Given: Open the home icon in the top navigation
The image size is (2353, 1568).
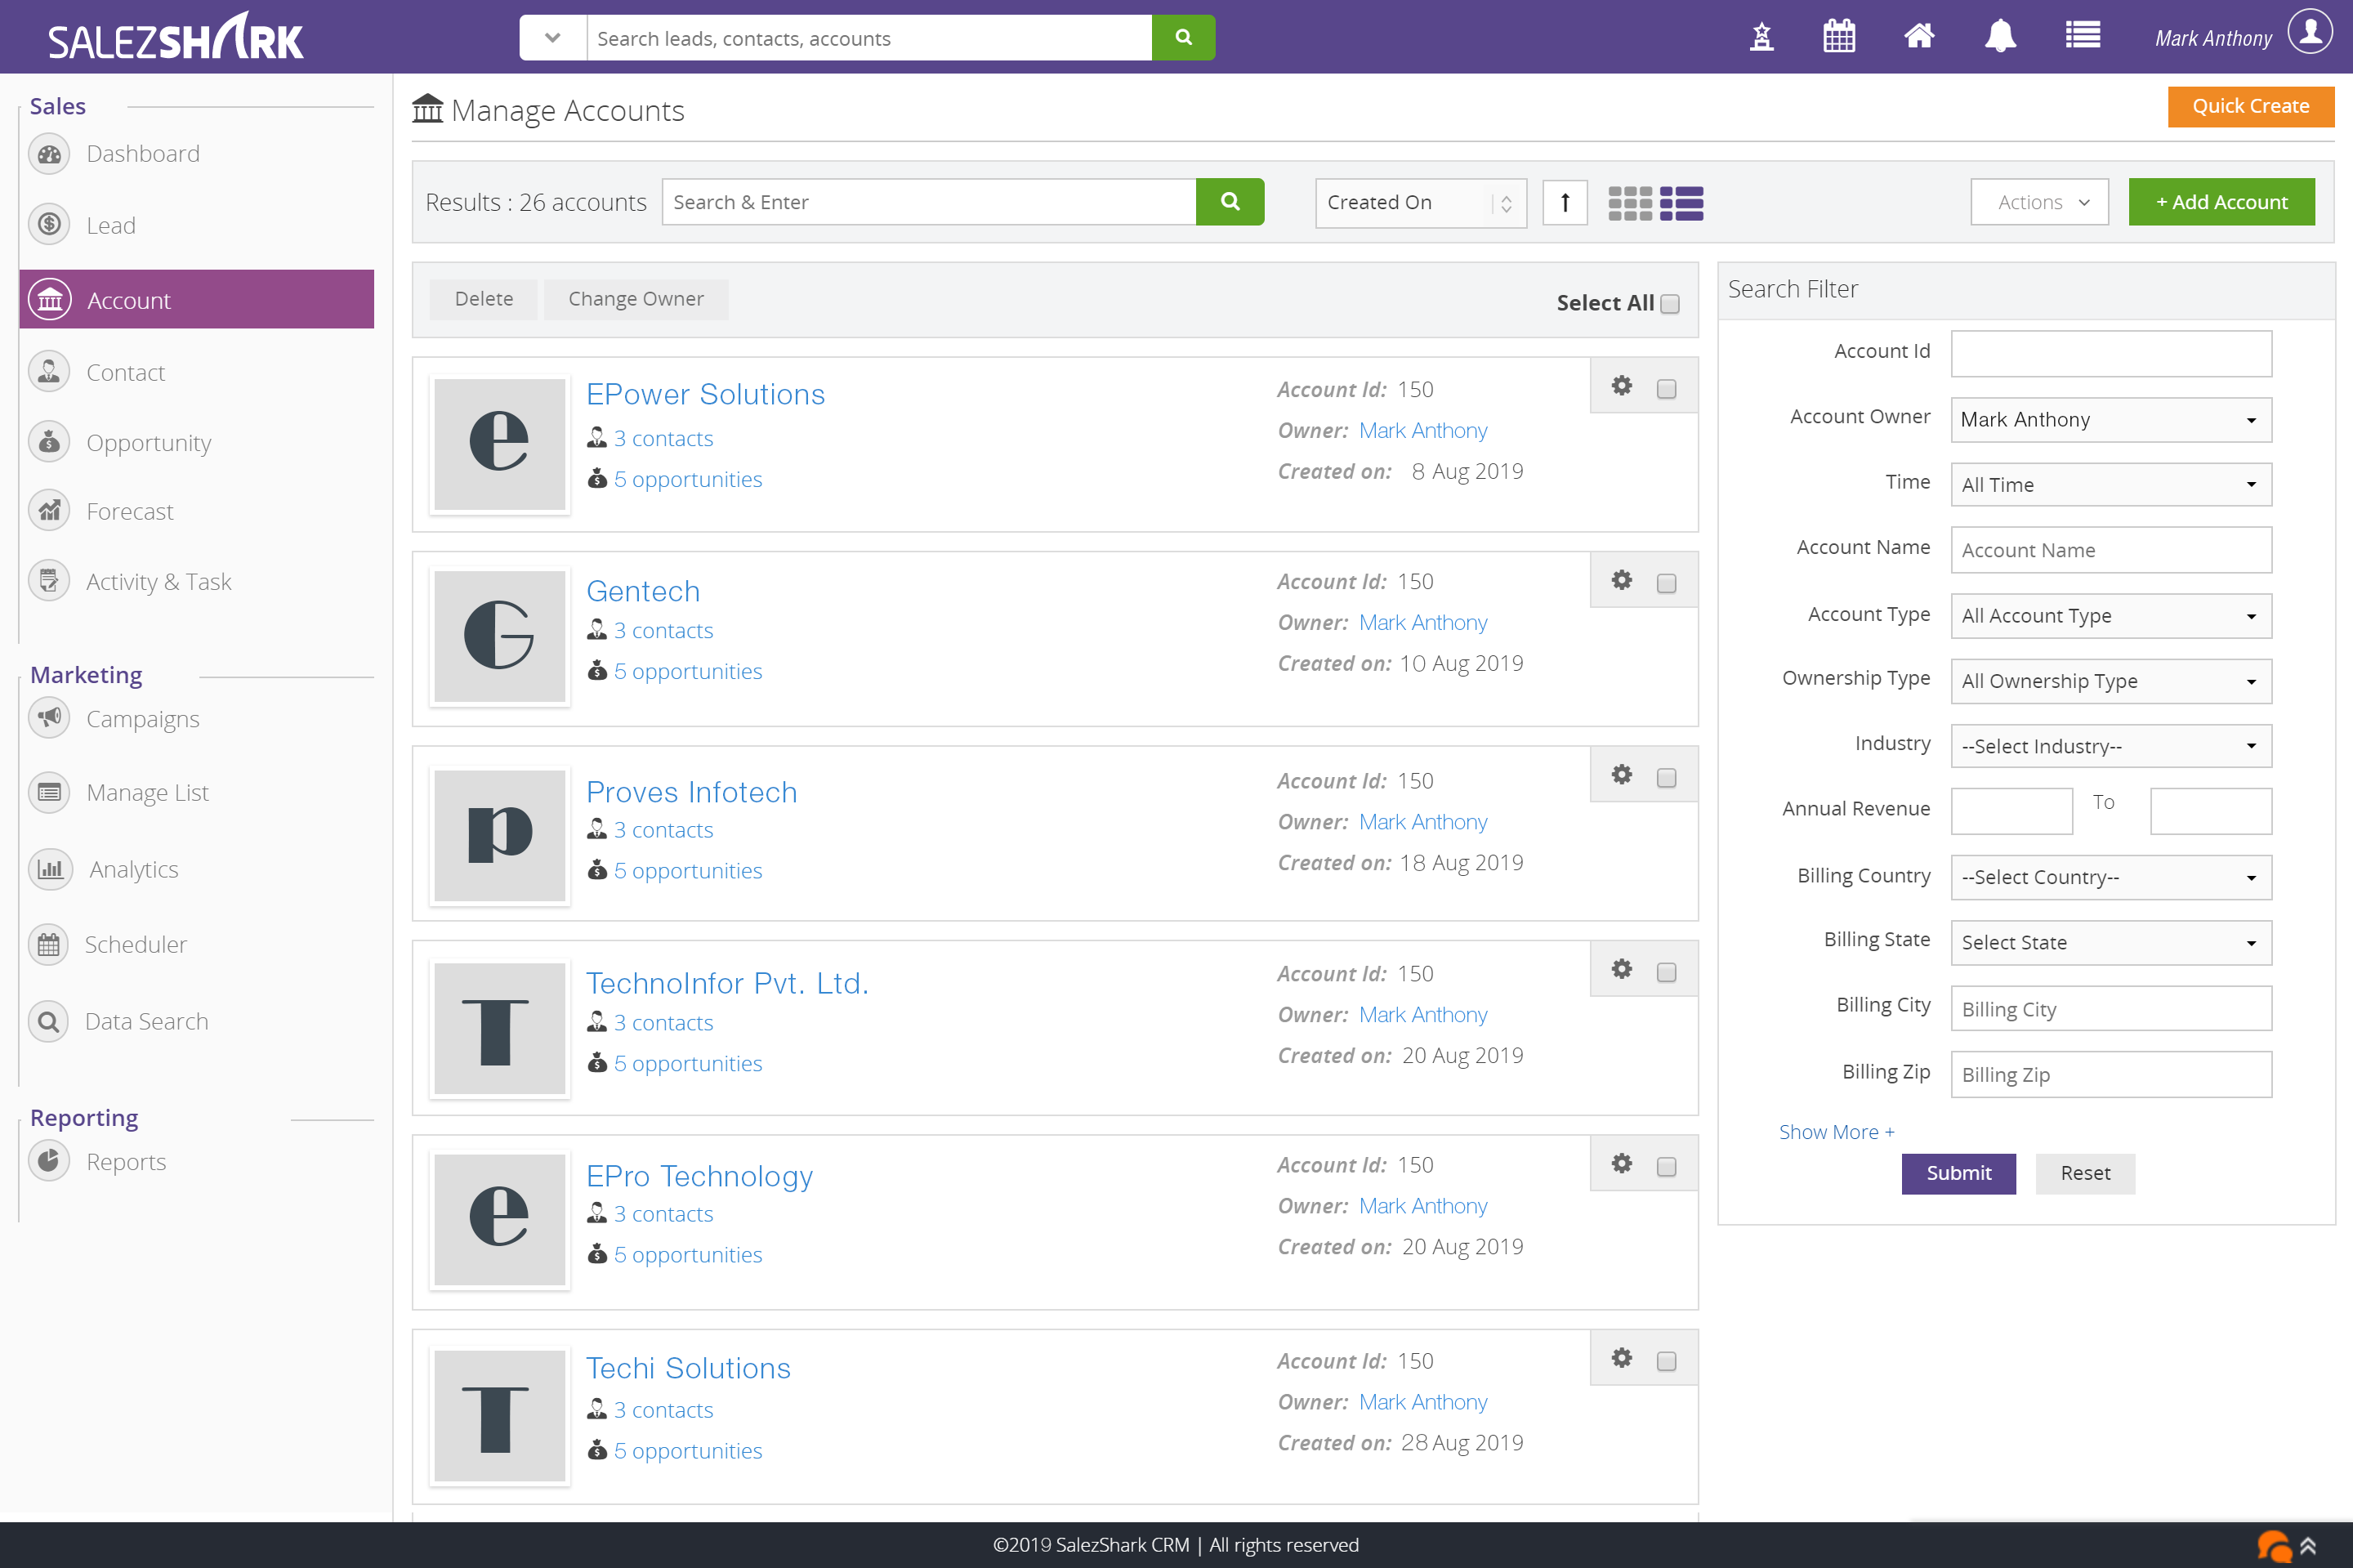Looking at the screenshot, I should pos(1919,36).
